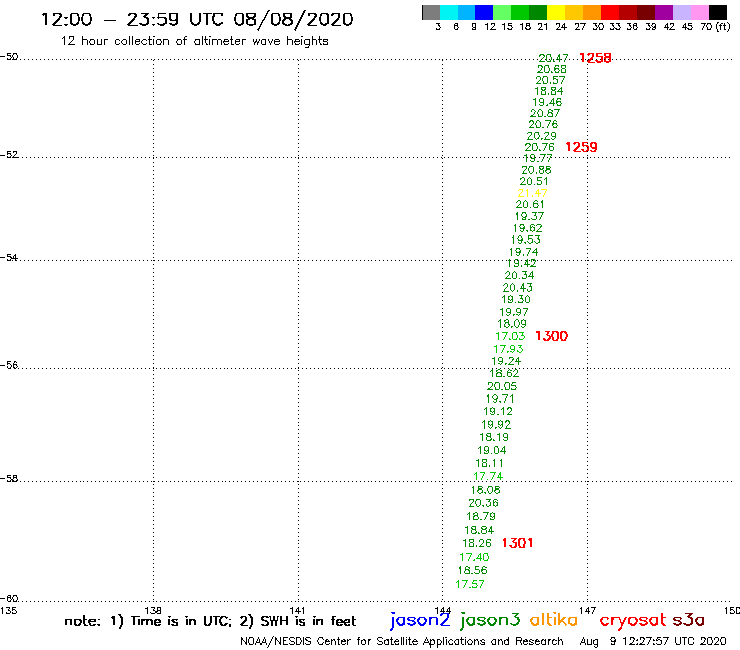This screenshot has height=650, width=740.
Task: Select the reading 19.37
Action: click(x=529, y=216)
